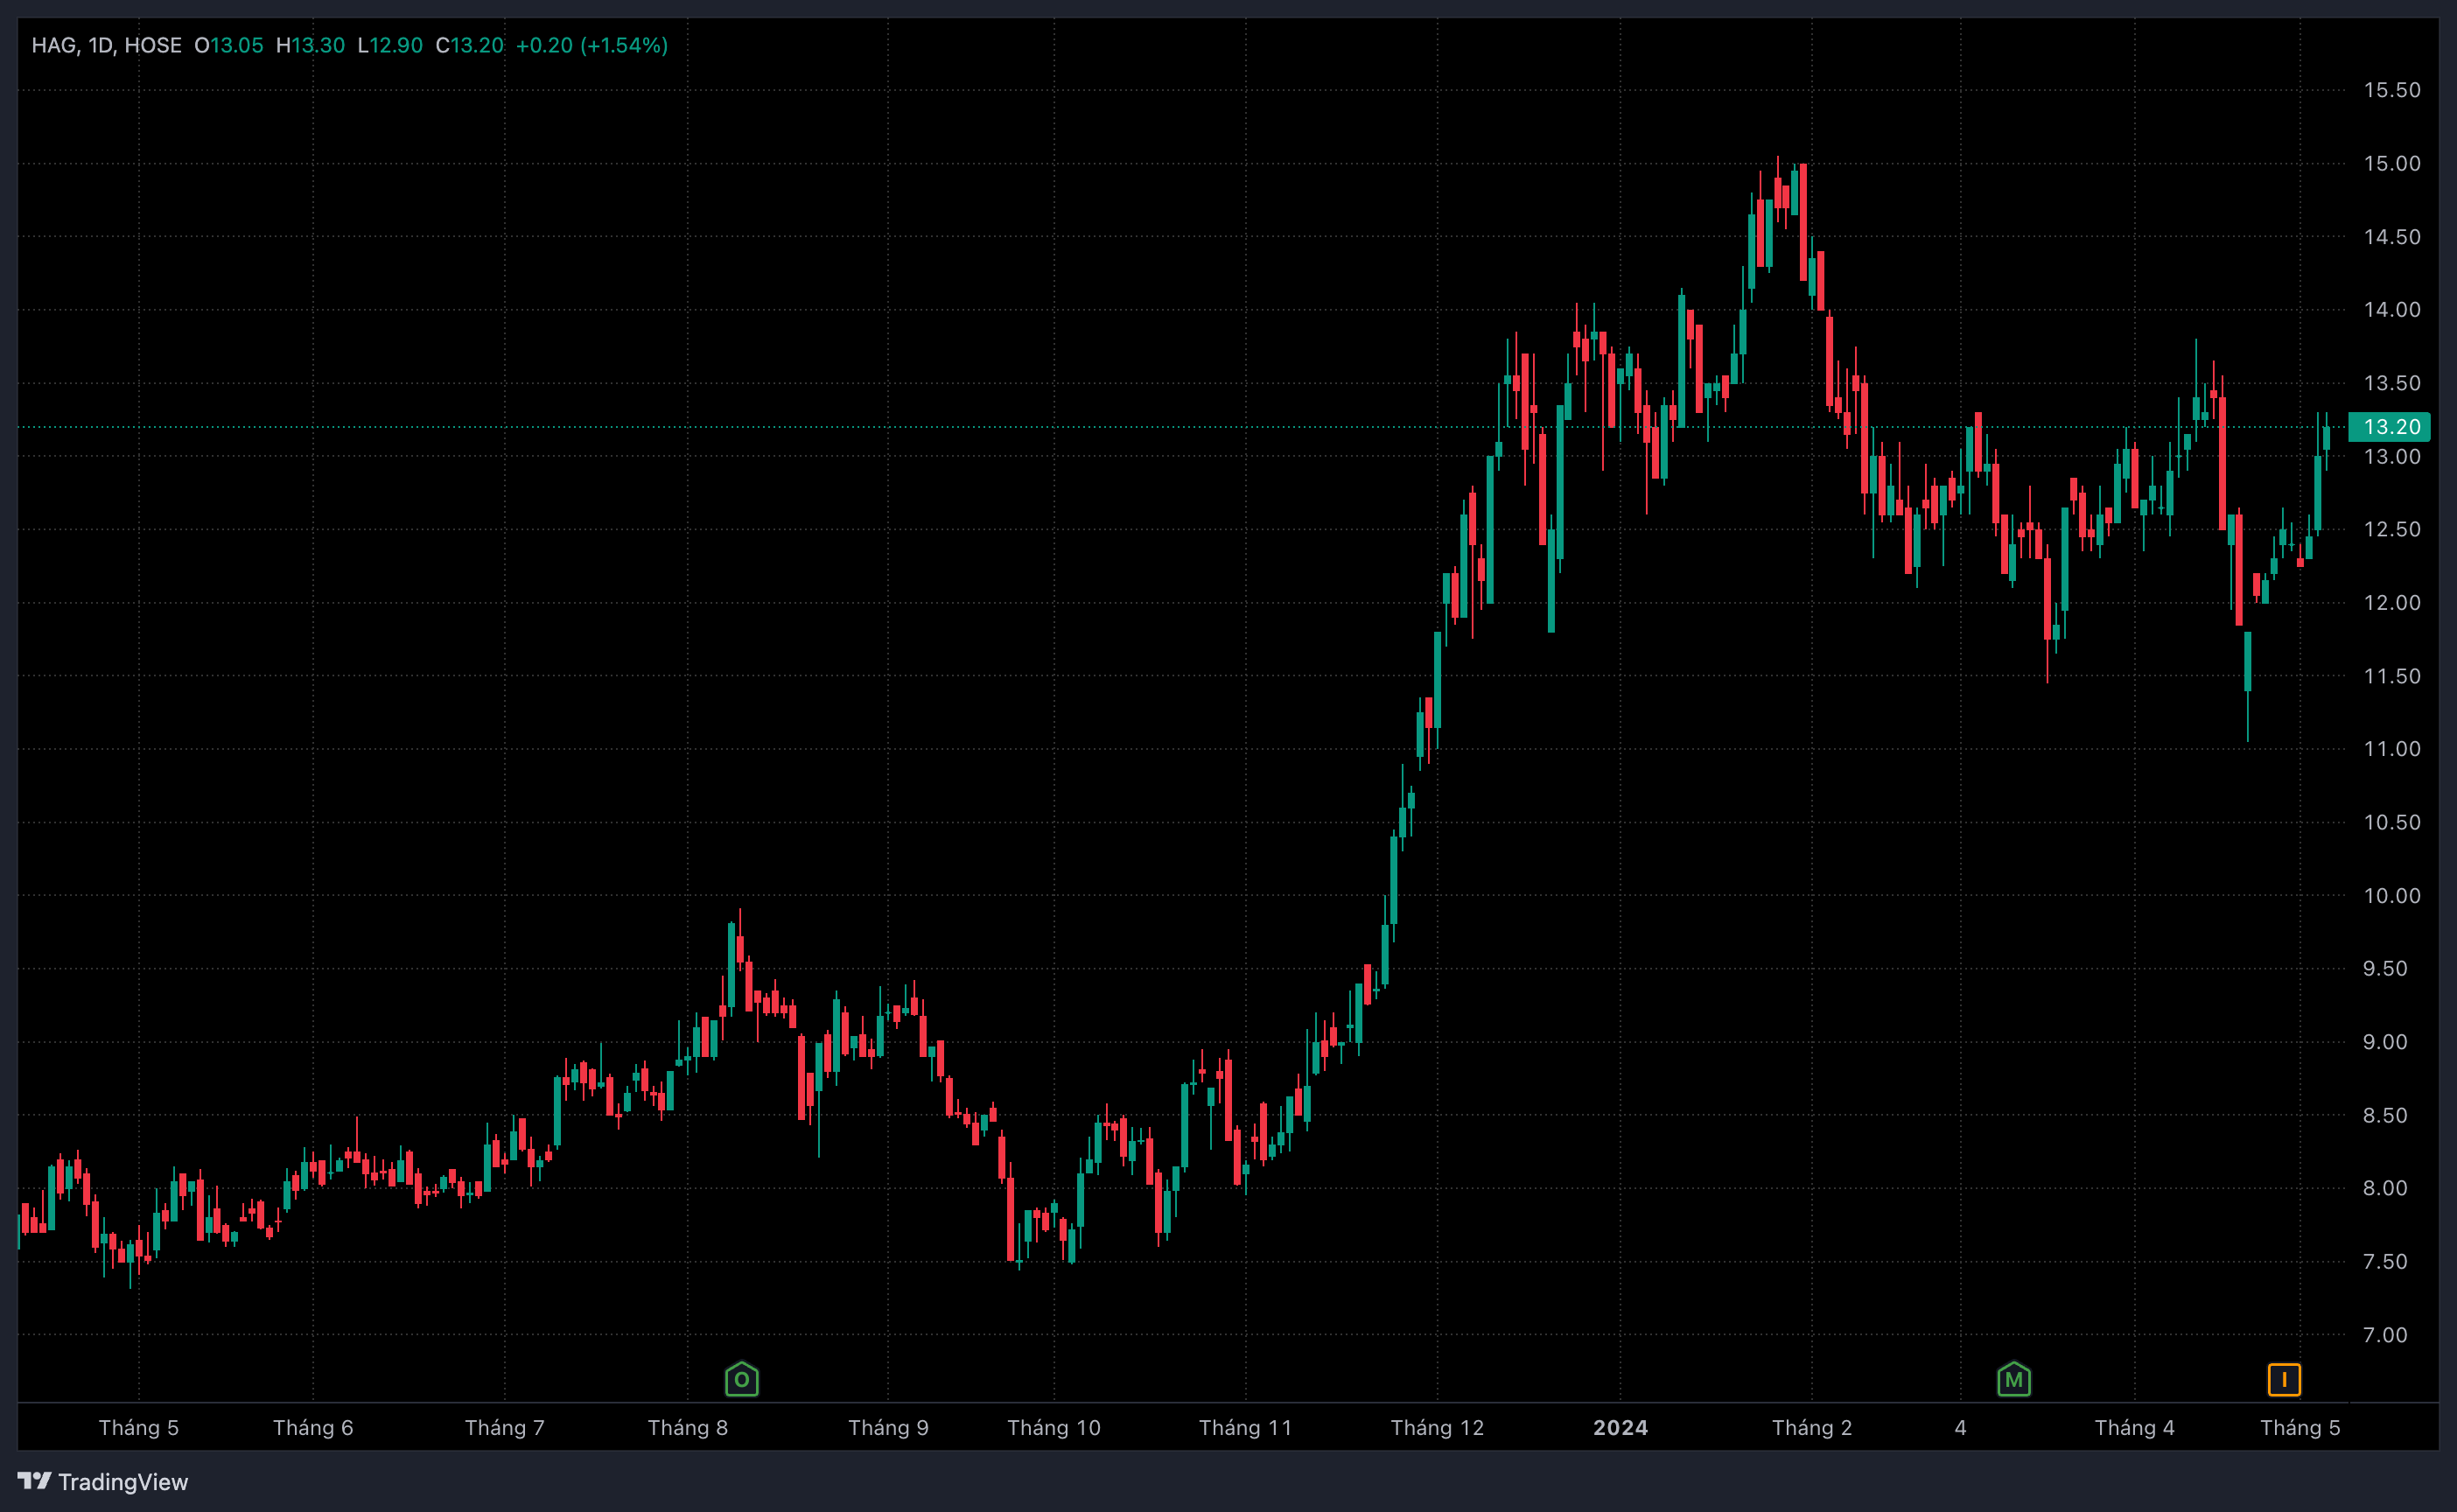Click the 14.00 price axis label

(2392, 310)
